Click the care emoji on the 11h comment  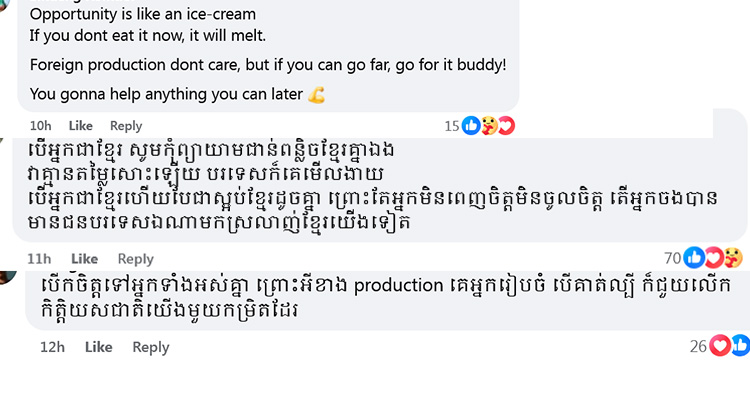tap(732, 258)
